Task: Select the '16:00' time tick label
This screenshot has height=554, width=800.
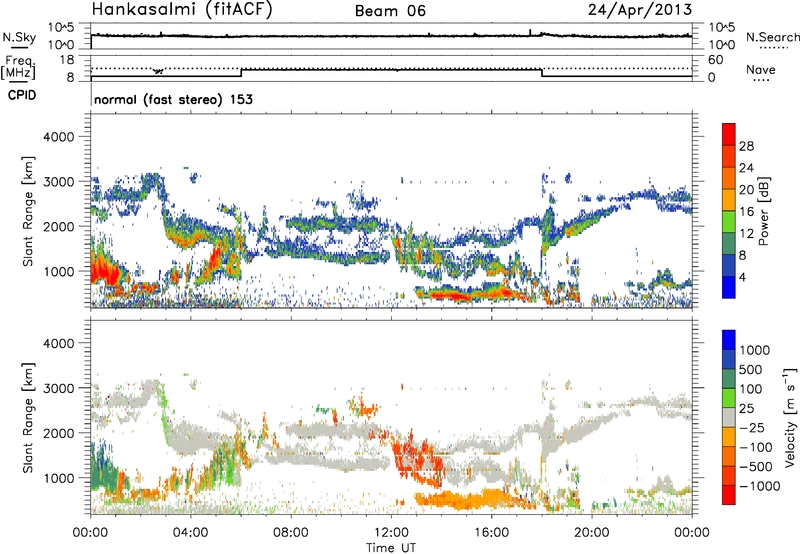Action: 491,533
